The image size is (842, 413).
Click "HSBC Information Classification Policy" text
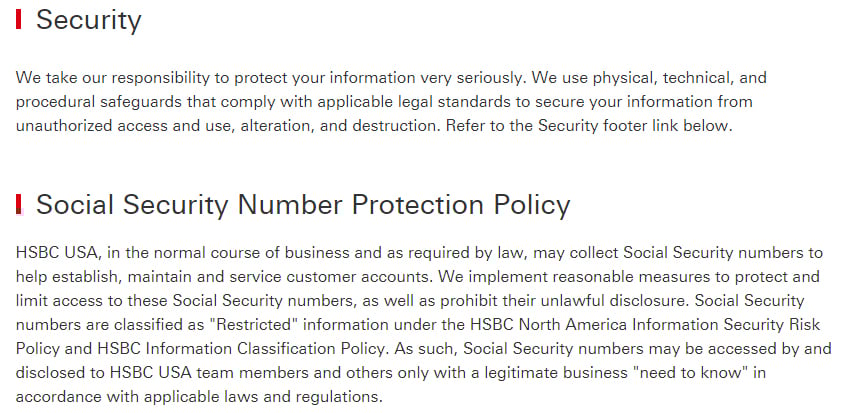(x=242, y=349)
